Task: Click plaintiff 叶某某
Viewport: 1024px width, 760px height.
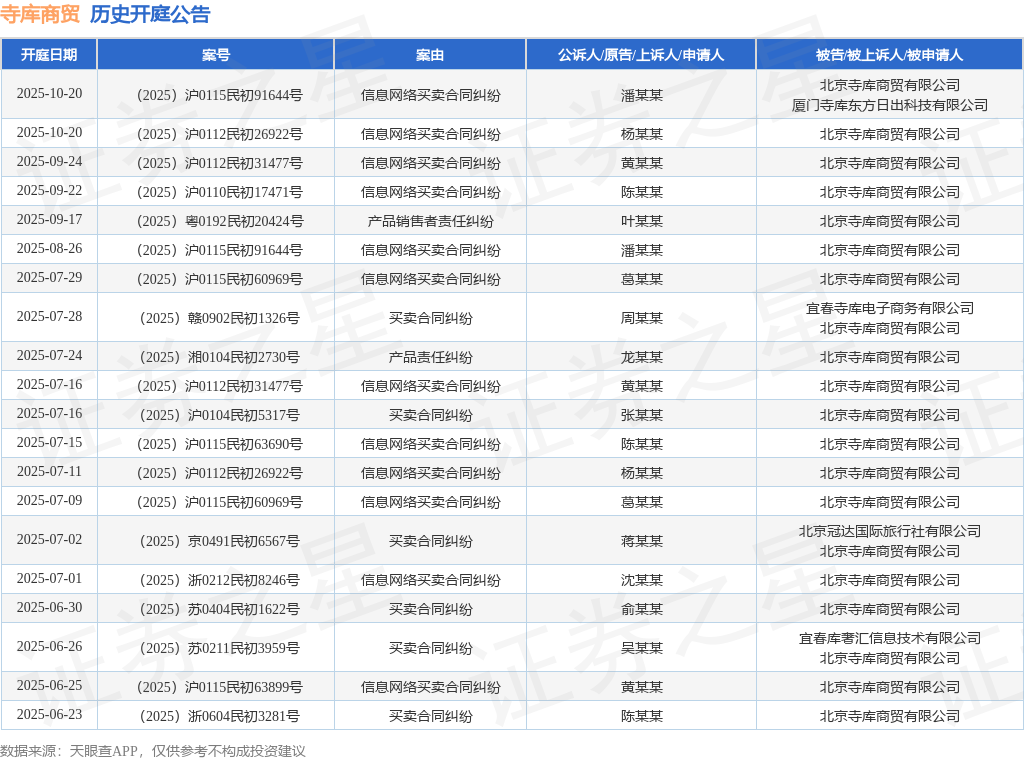Action: click(641, 221)
